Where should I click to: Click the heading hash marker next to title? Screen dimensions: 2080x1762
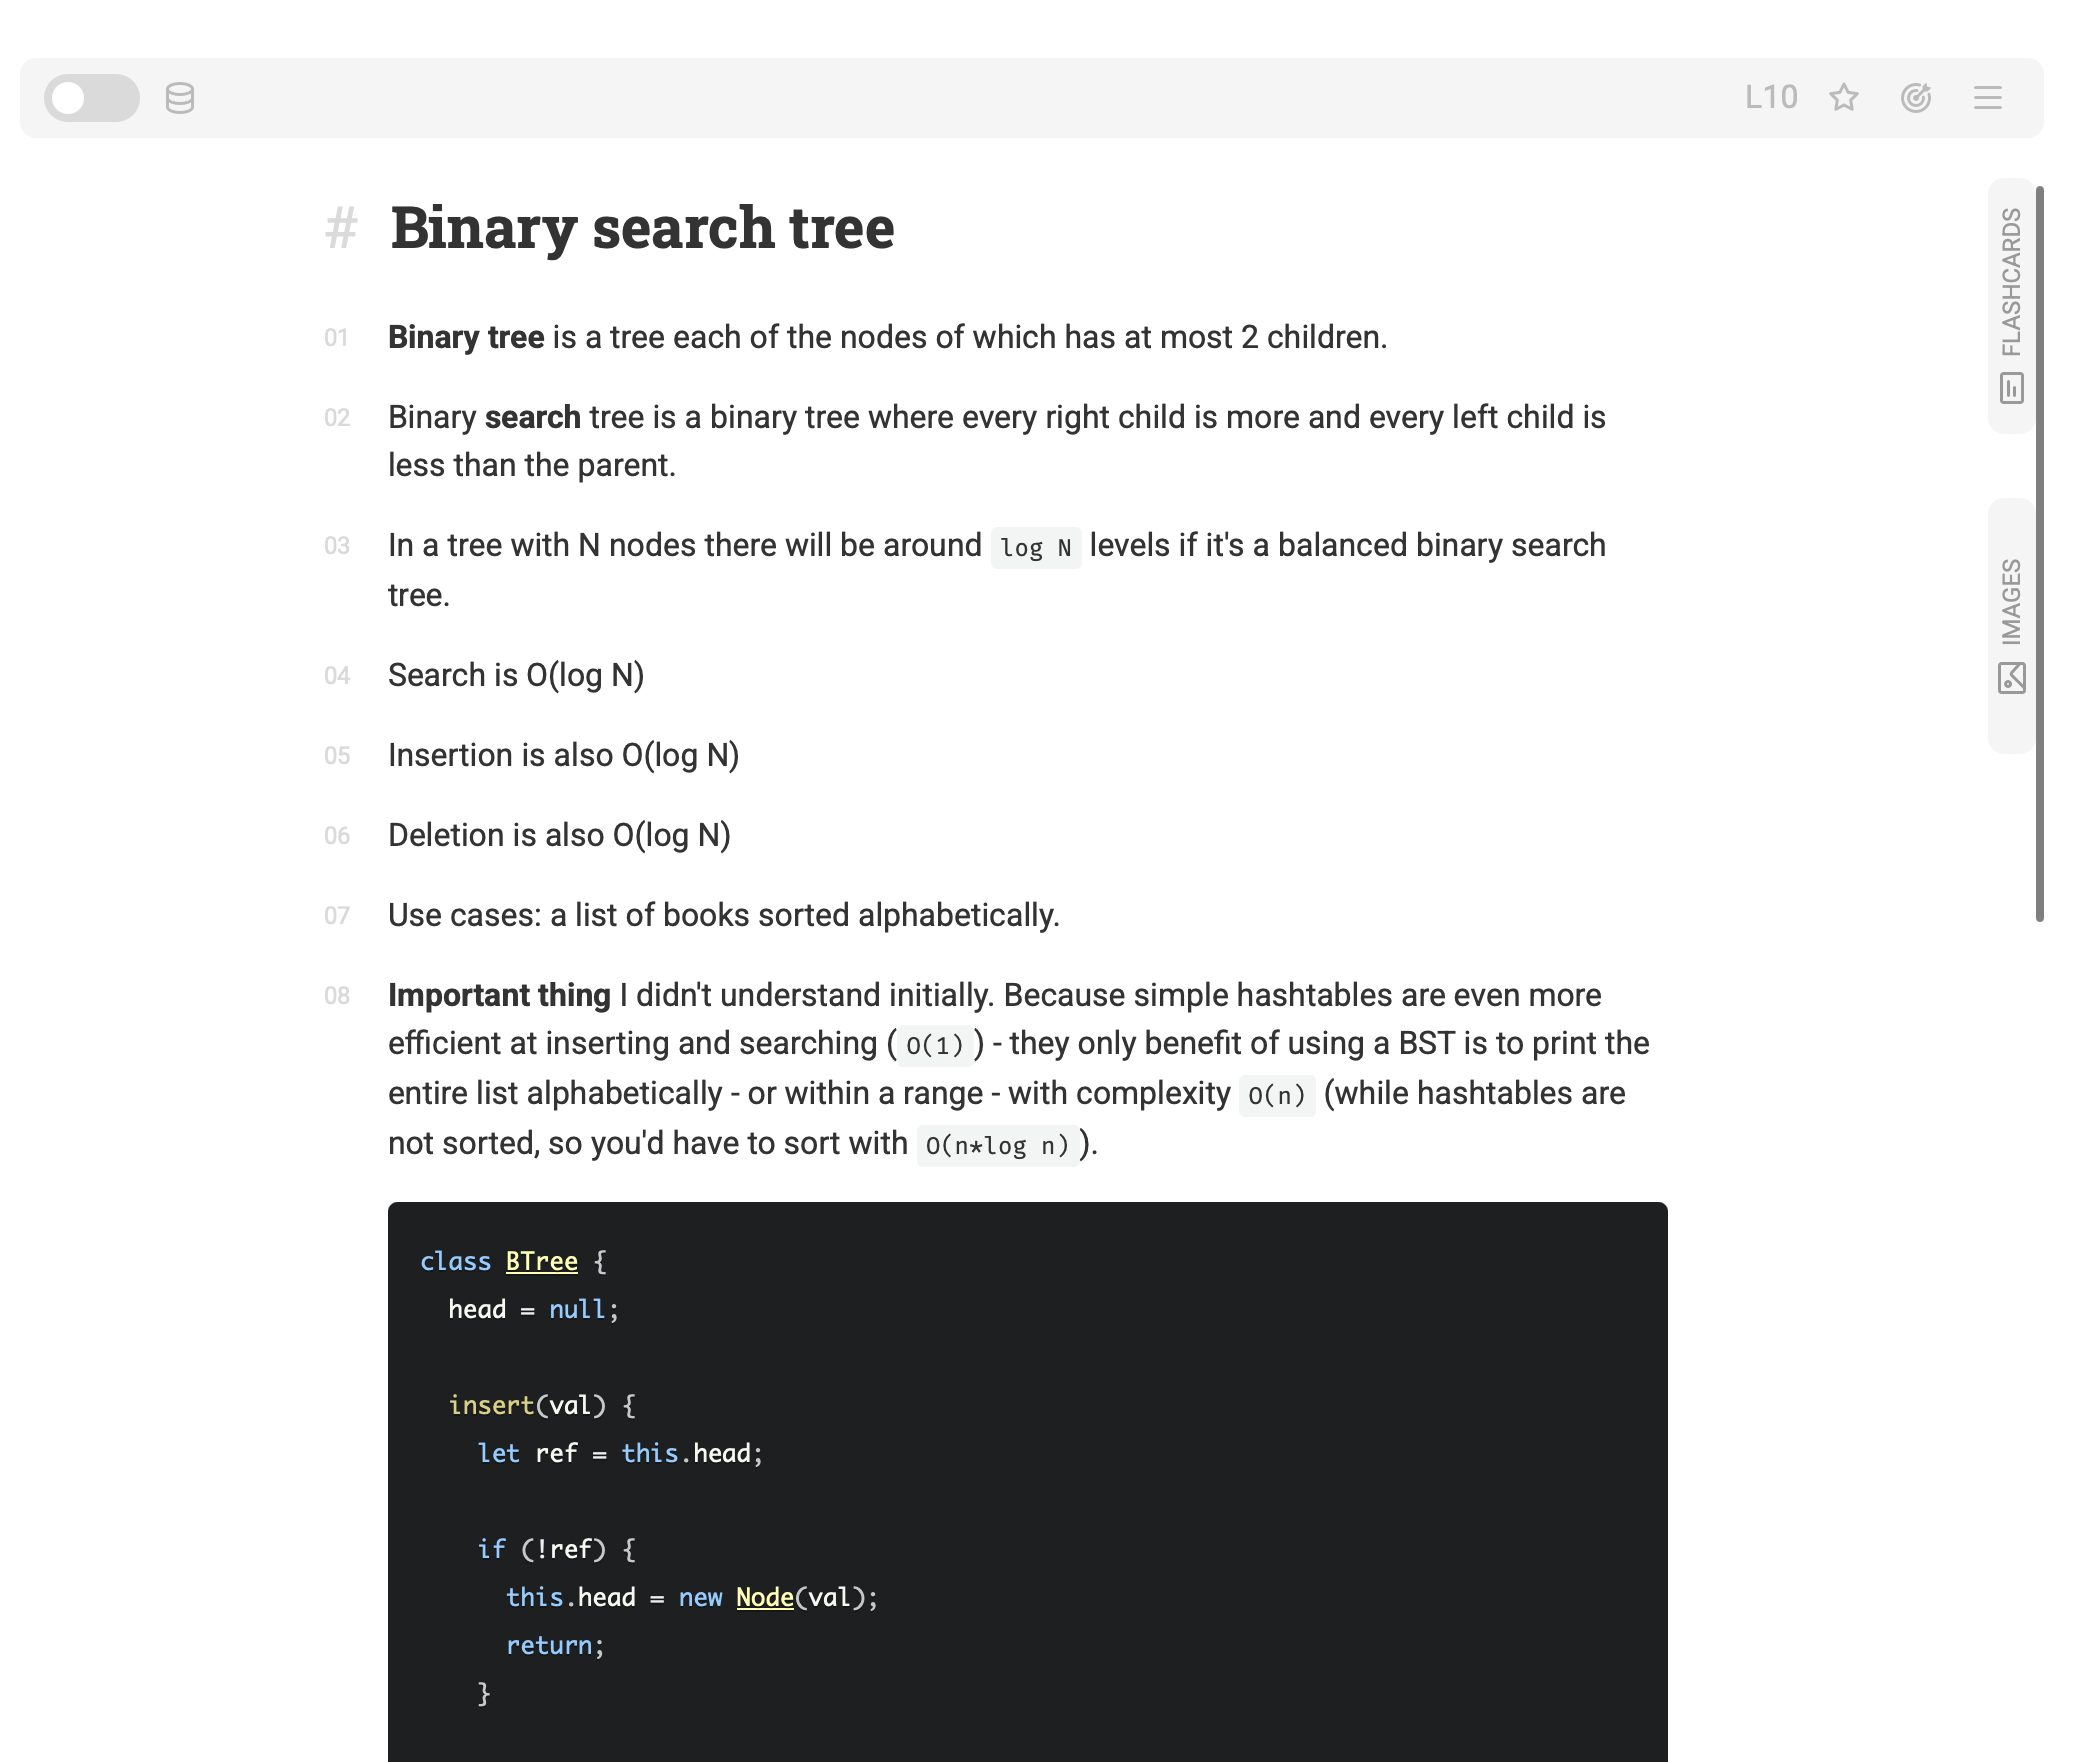pyautogui.click(x=341, y=227)
